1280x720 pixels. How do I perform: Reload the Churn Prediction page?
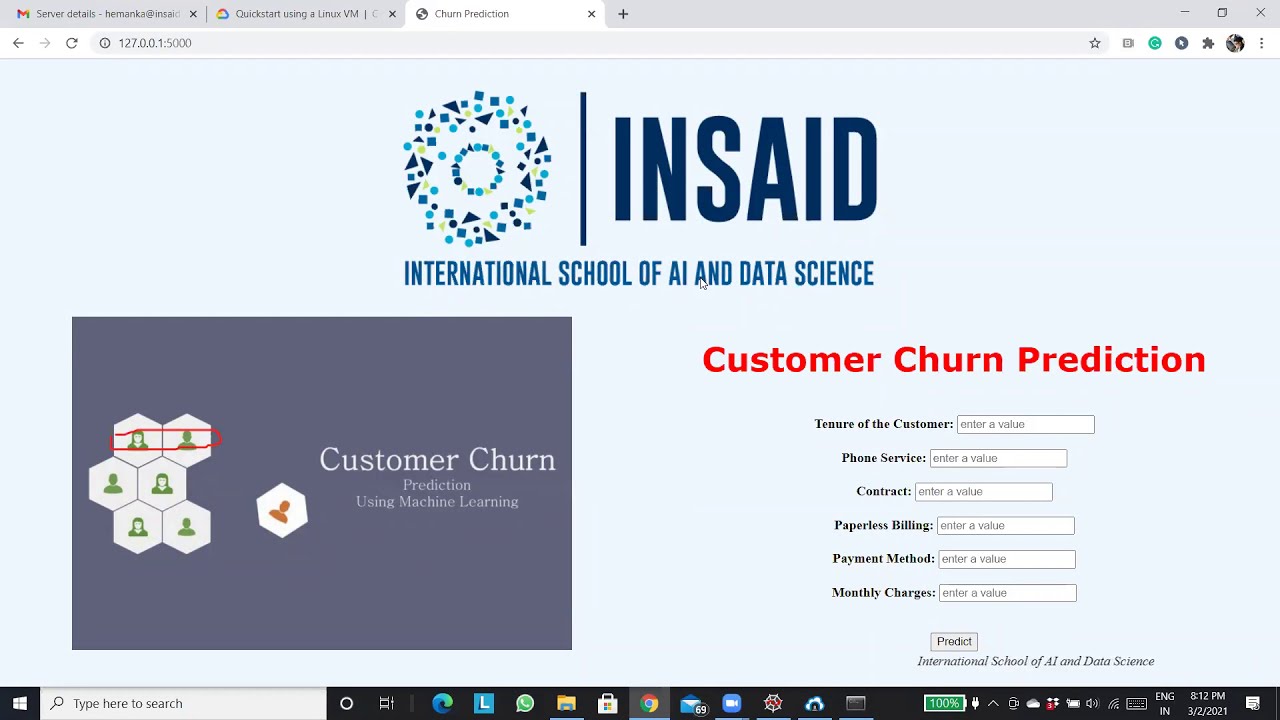pos(72,43)
